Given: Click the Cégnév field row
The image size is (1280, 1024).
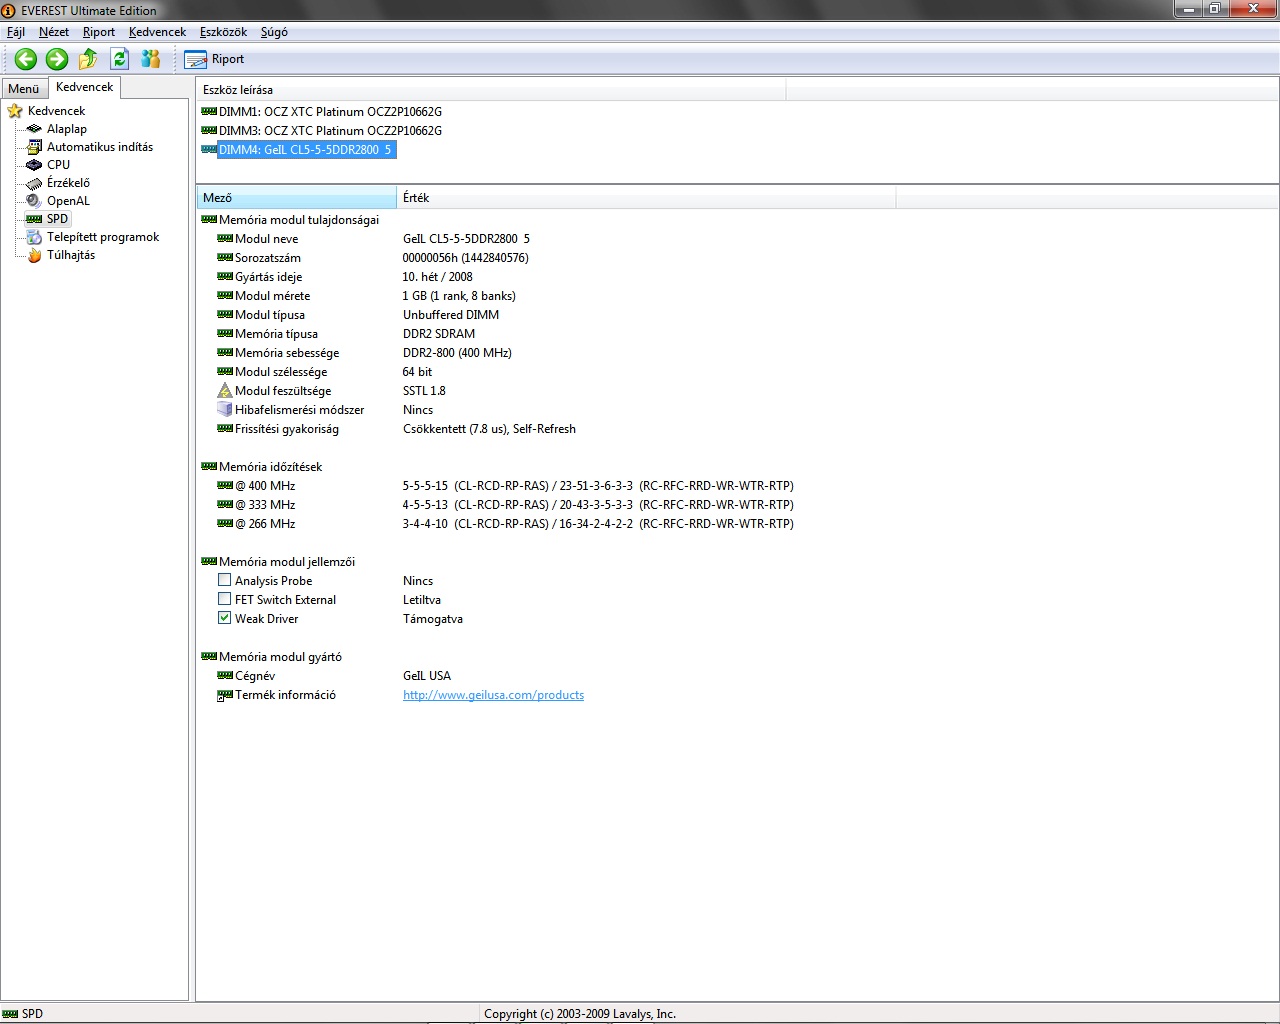Looking at the screenshot, I should 334,676.
